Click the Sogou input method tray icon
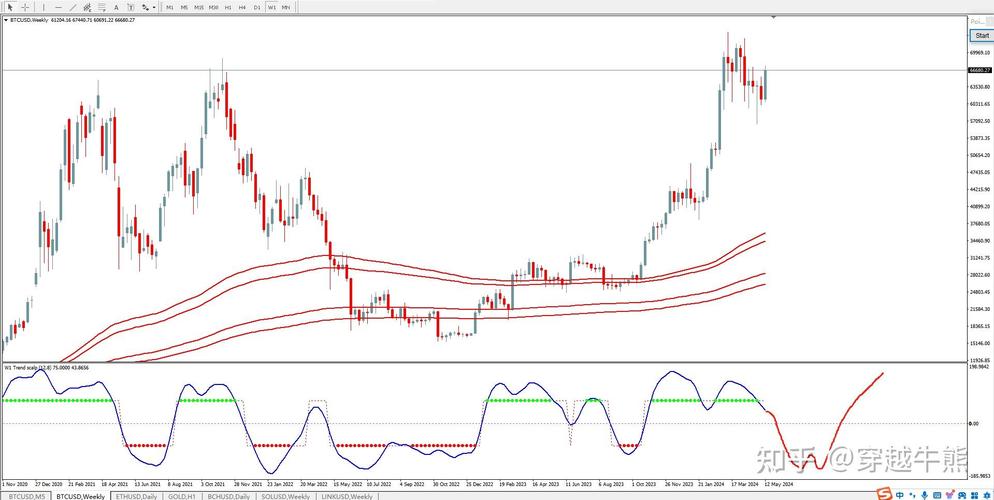Viewport: 994px width, 500px height. tap(884, 493)
